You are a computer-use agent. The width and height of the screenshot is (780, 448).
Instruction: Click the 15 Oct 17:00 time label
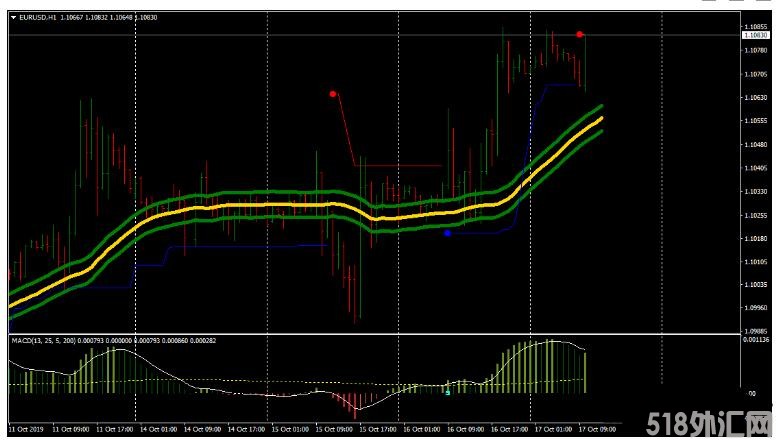378,429
